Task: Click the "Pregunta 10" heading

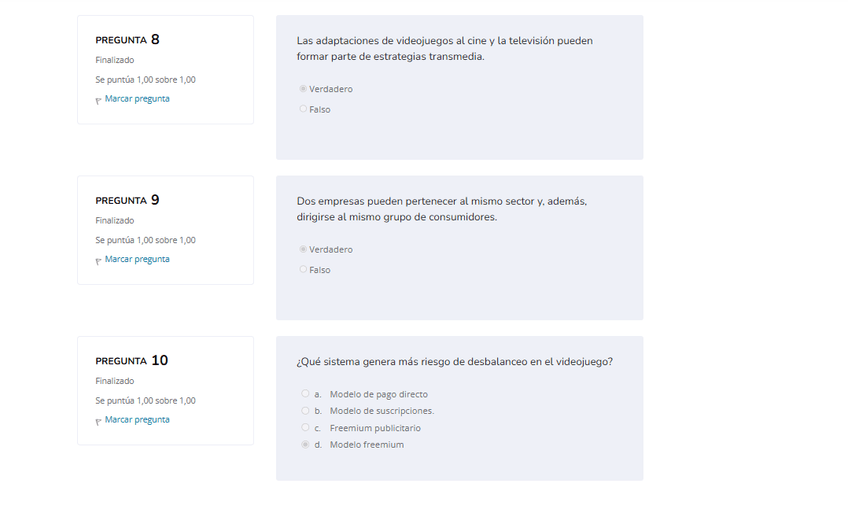Action: pyautogui.click(x=131, y=361)
